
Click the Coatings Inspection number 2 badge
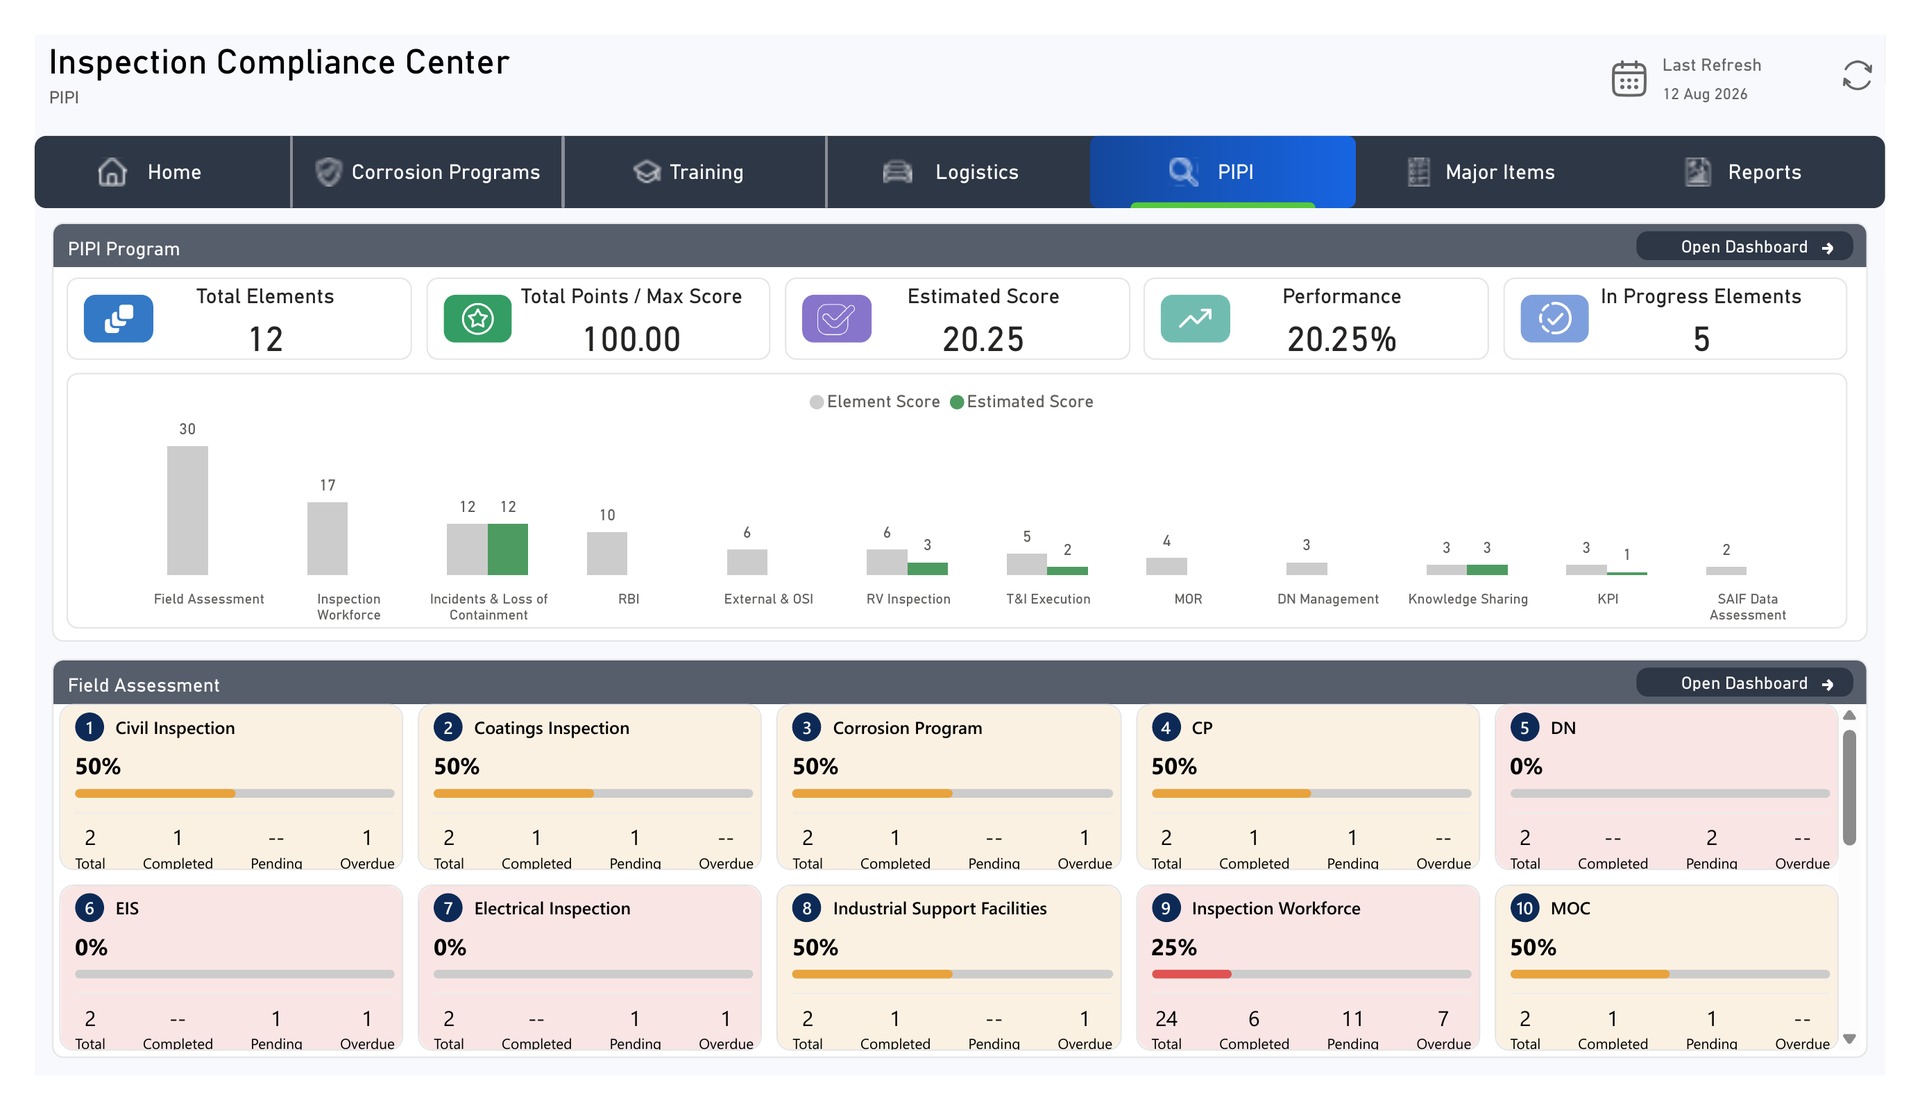[x=448, y=728]
